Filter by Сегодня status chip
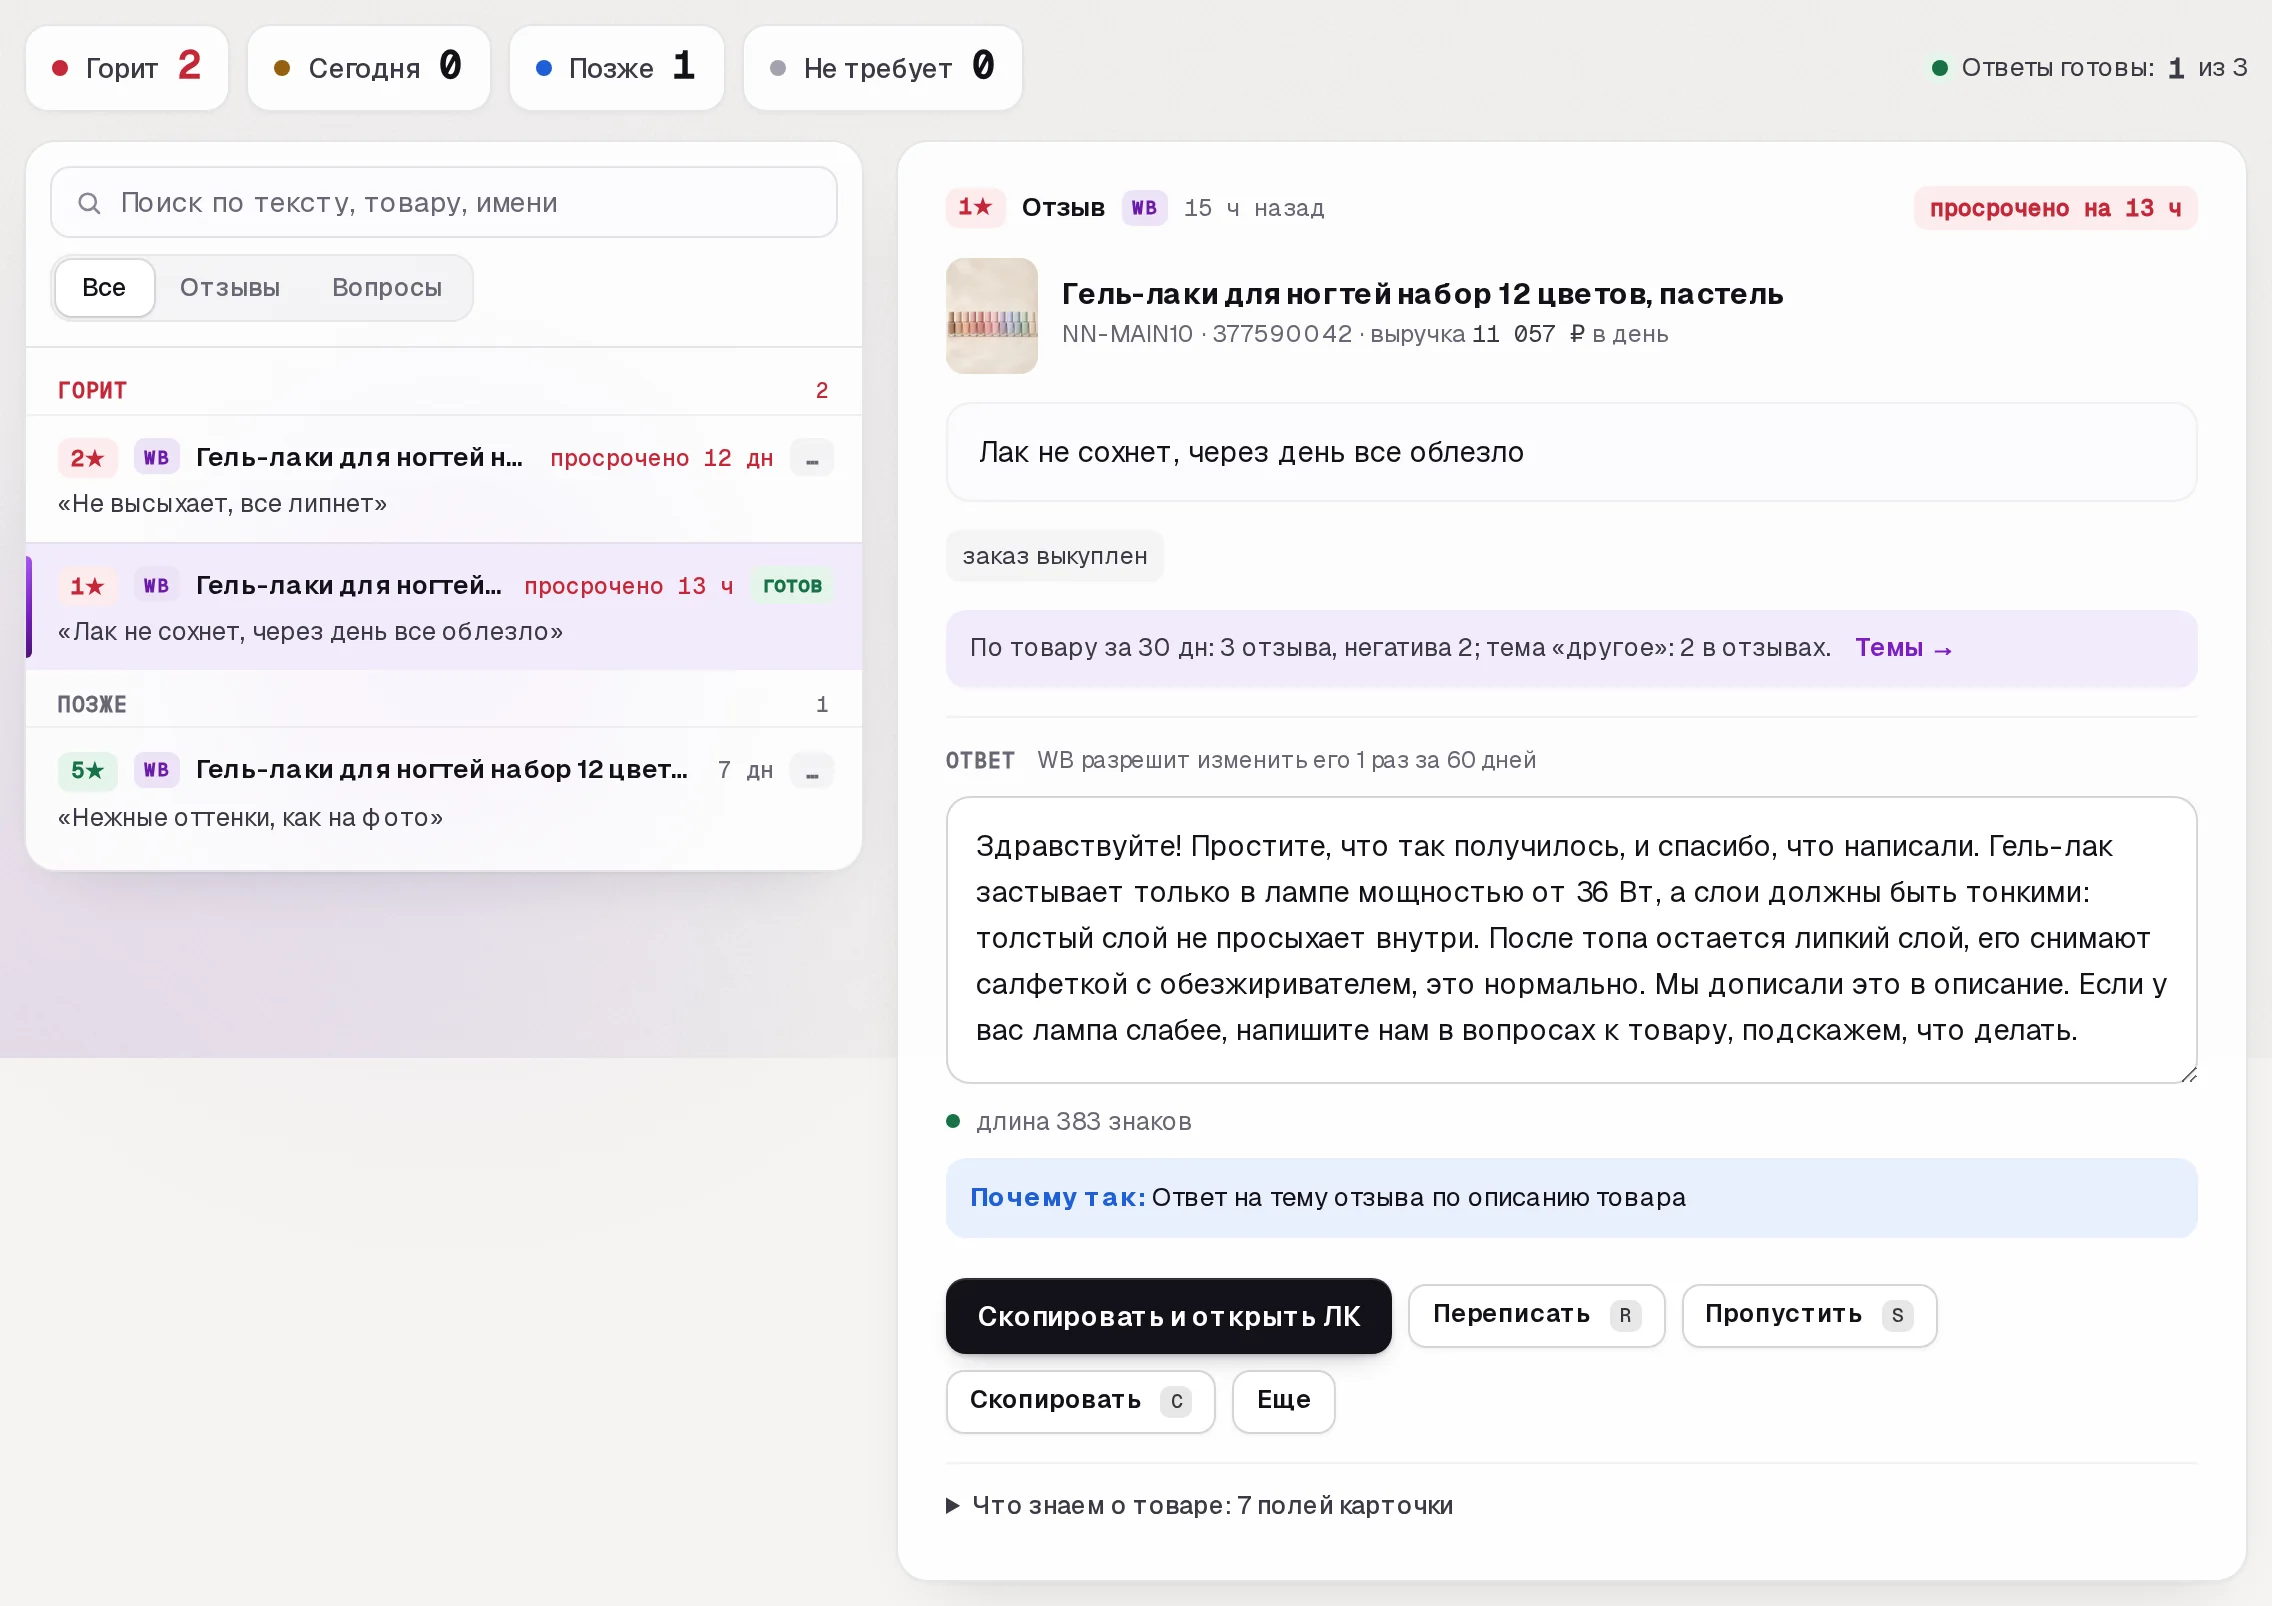Screen dimensions: 2272x1606 pos(369,68)
